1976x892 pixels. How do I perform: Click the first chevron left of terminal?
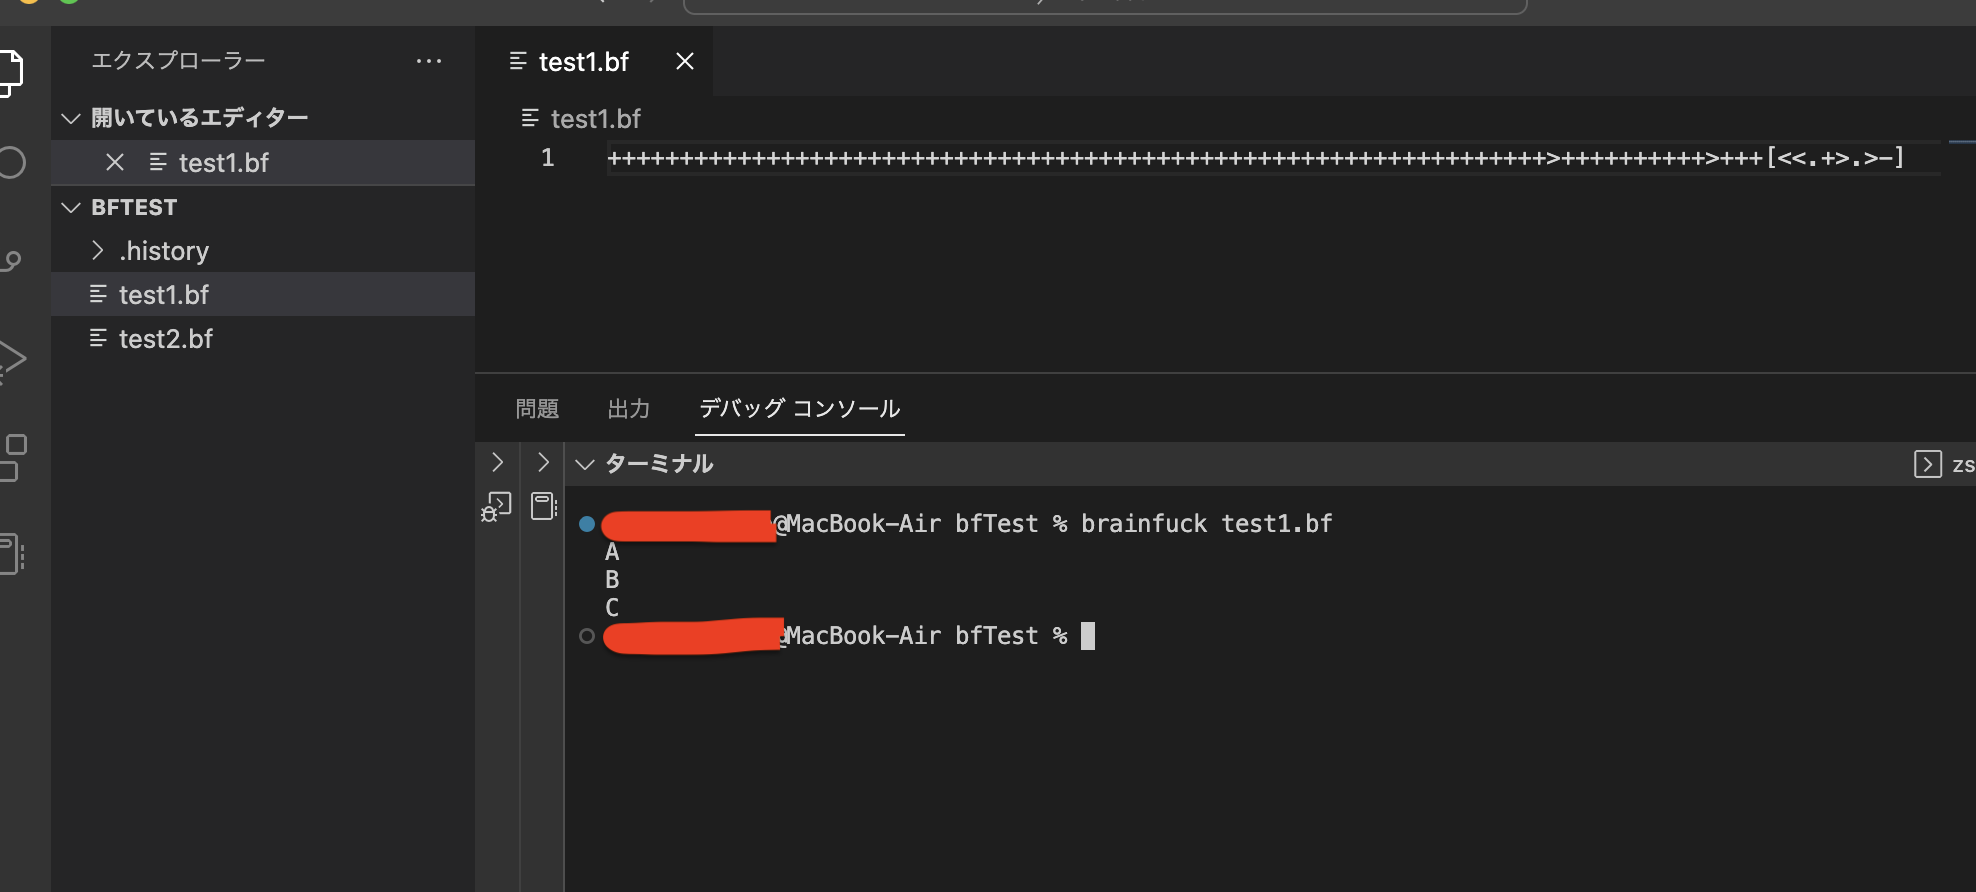coord(498,462)
